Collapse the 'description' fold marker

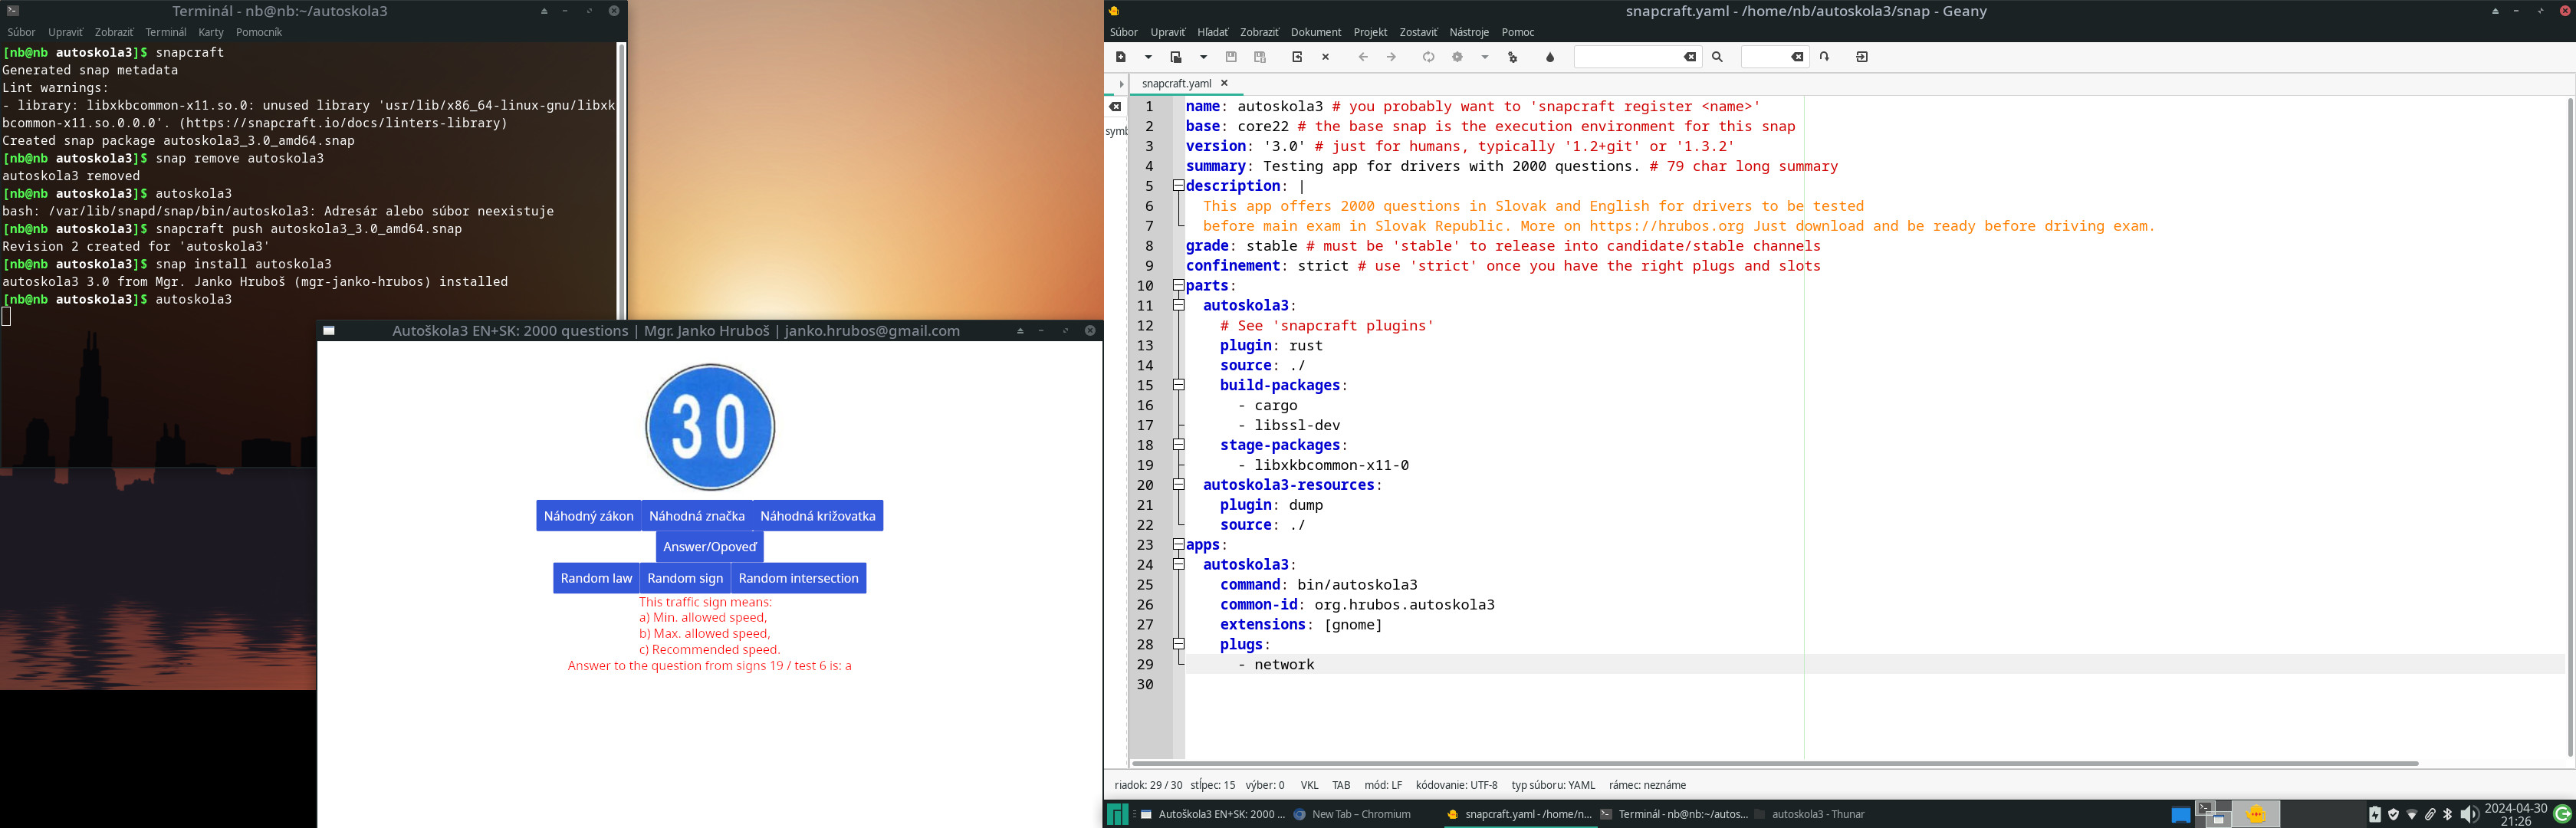click(x=1178, y=185)
